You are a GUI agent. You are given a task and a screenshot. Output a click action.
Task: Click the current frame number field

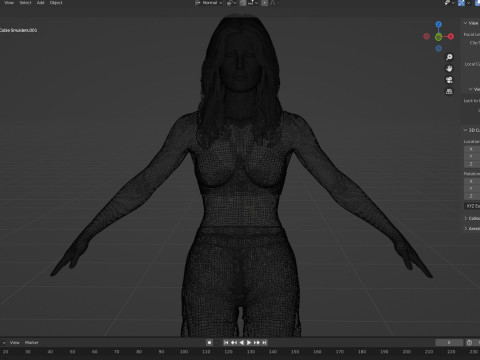pos(449,343)
